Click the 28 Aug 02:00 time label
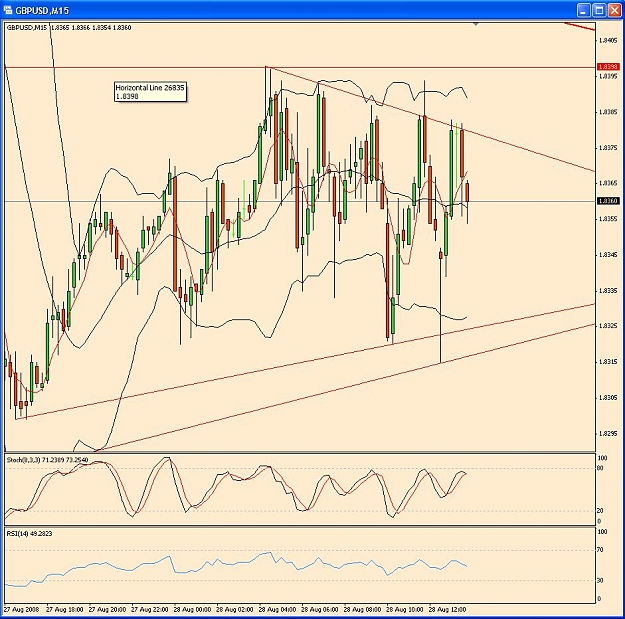 [x=235, y=609]
